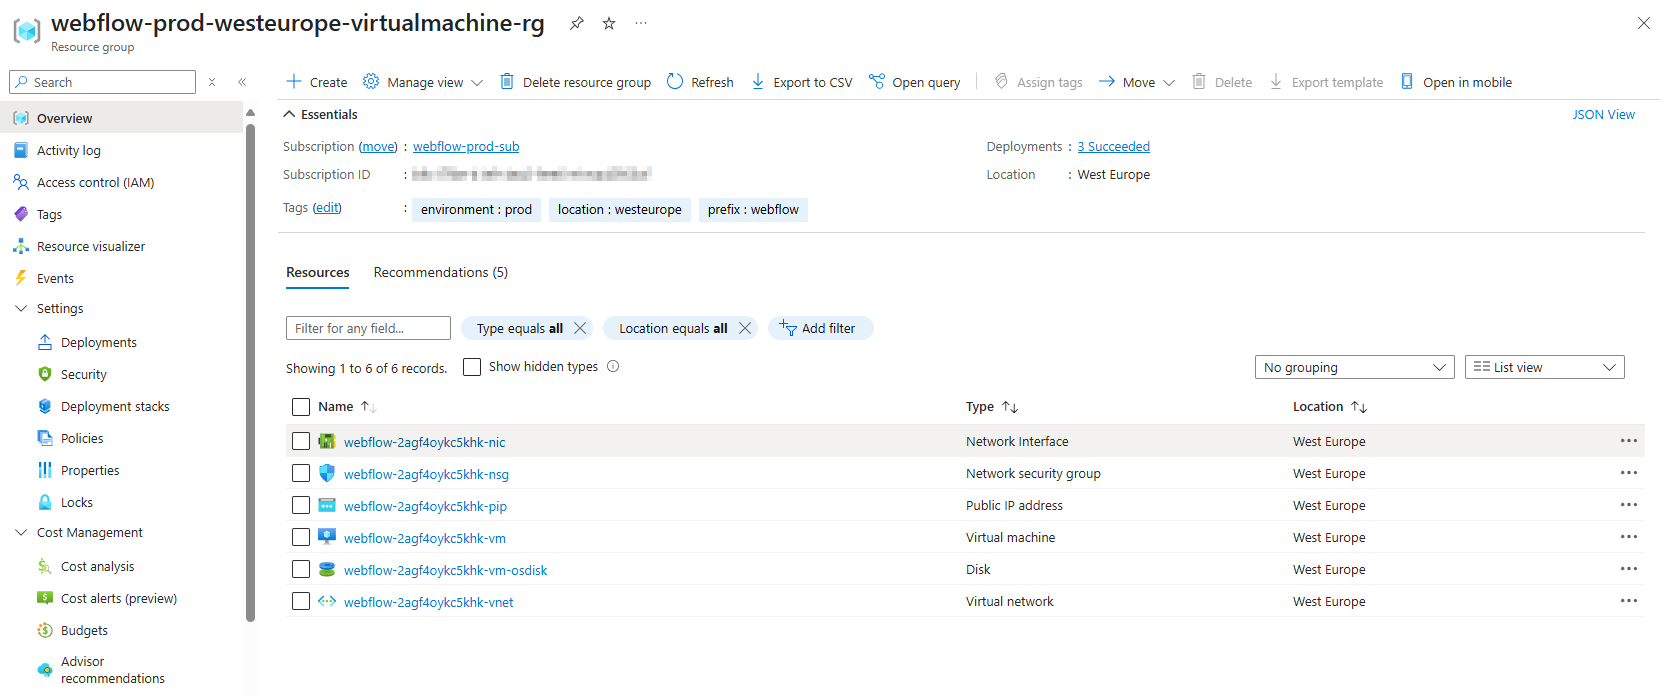Check the box for webflow-2agf4oykc5khk-vm
Screen dimensions: 1664x696
(x=301, y=537)
